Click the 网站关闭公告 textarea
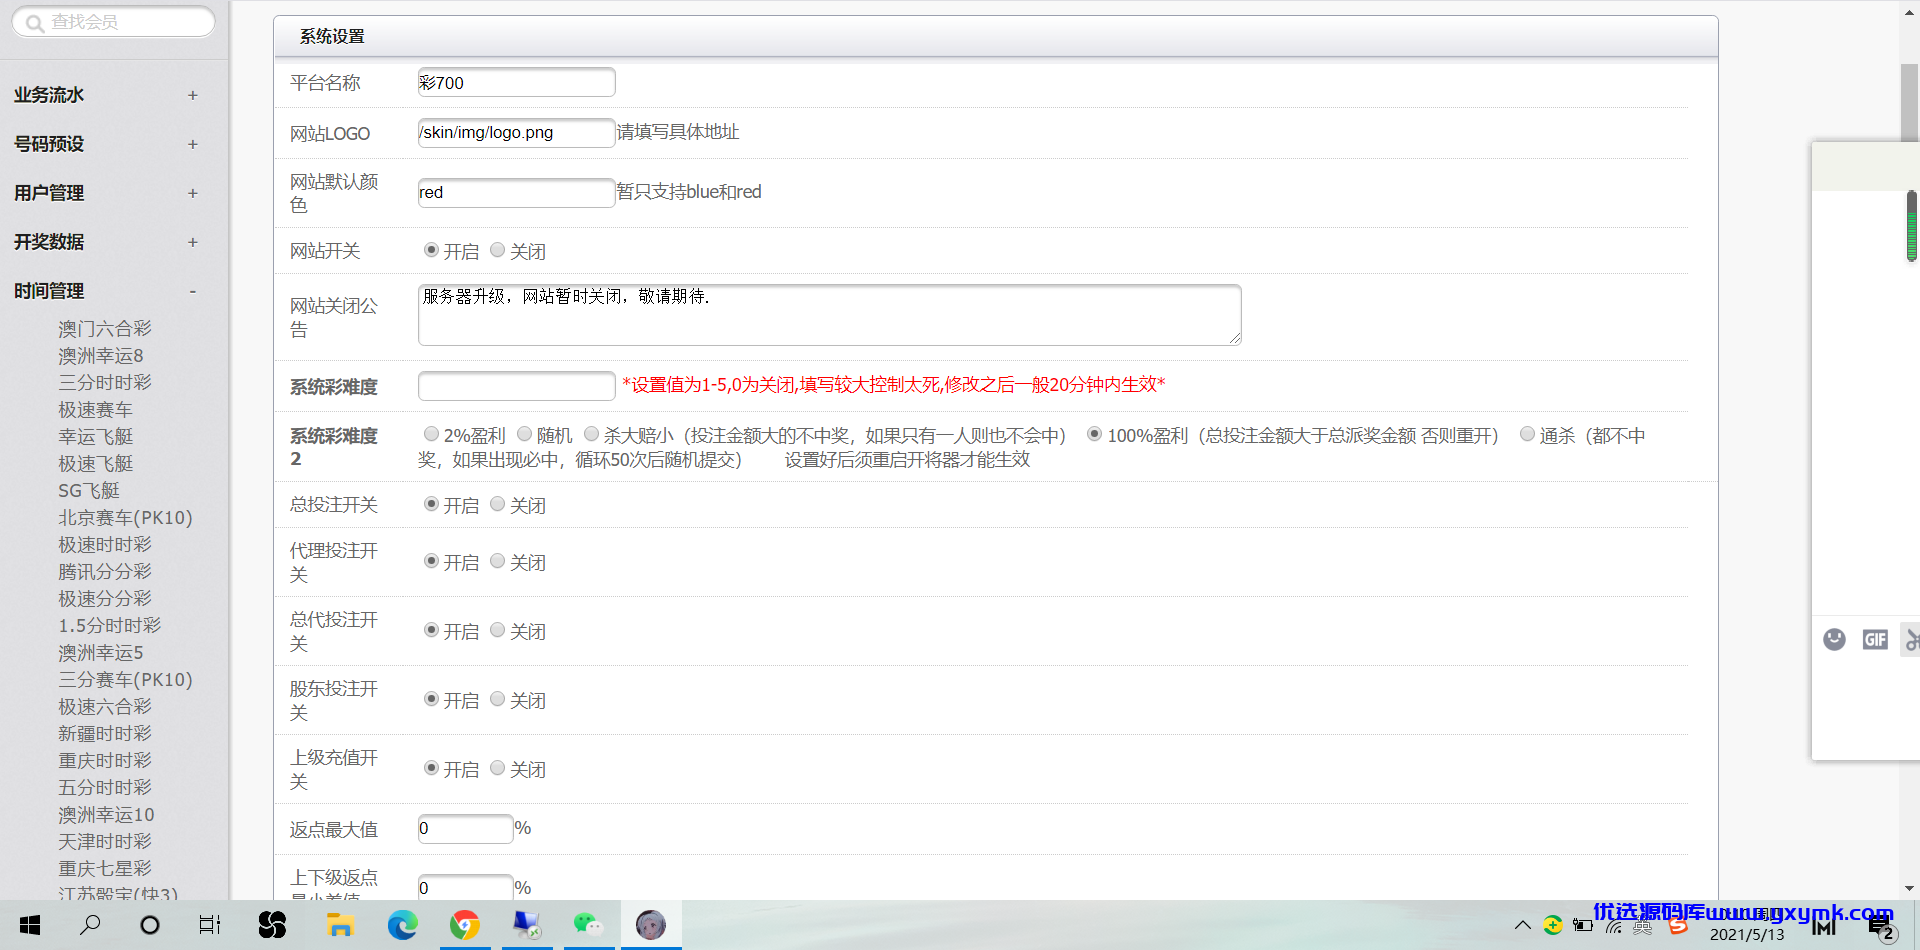1920x950 pixels. [x=830, y=315]
